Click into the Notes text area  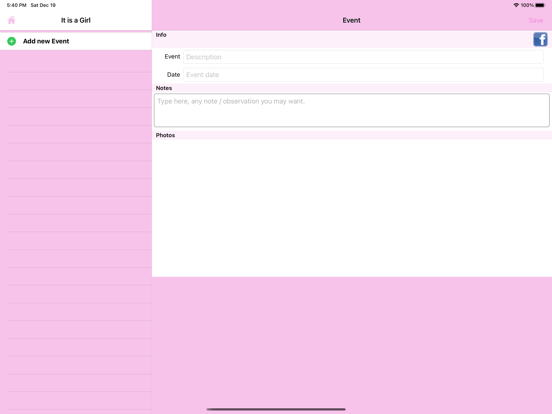point(351,110)
